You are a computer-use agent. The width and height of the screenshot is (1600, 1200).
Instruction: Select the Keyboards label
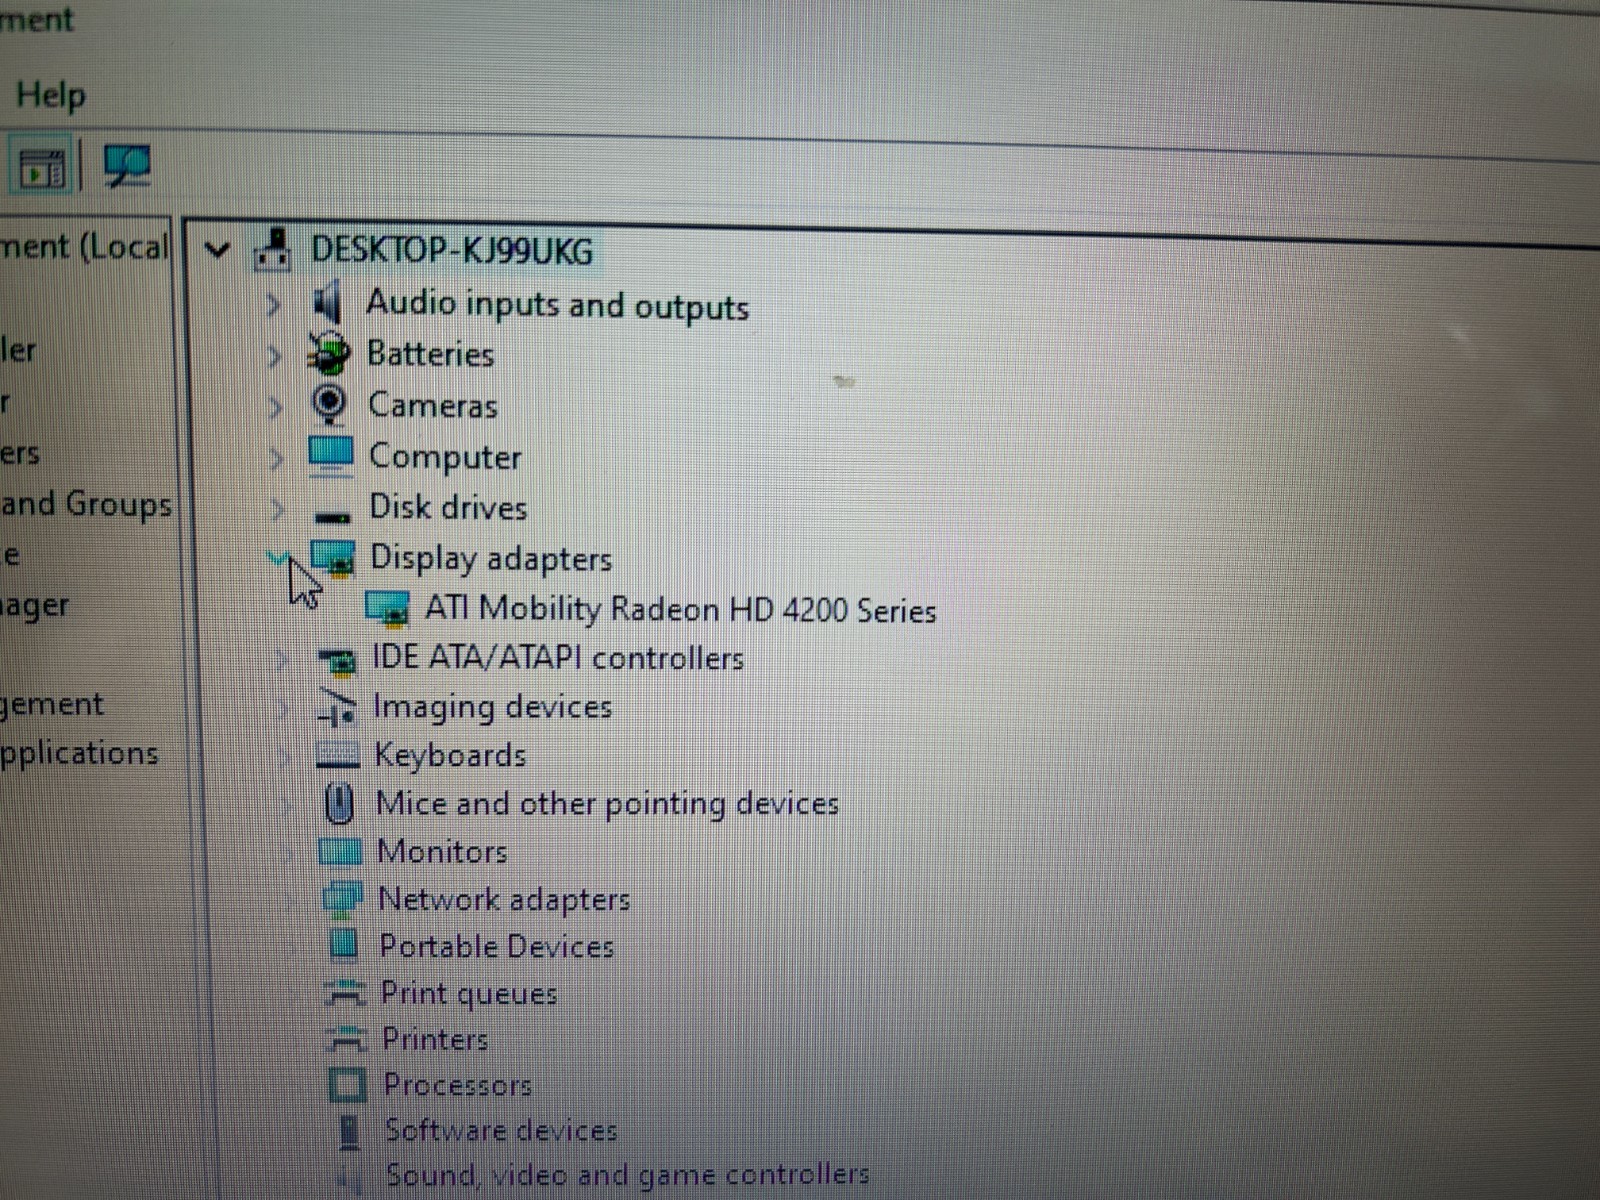click(x=450, y=755)
